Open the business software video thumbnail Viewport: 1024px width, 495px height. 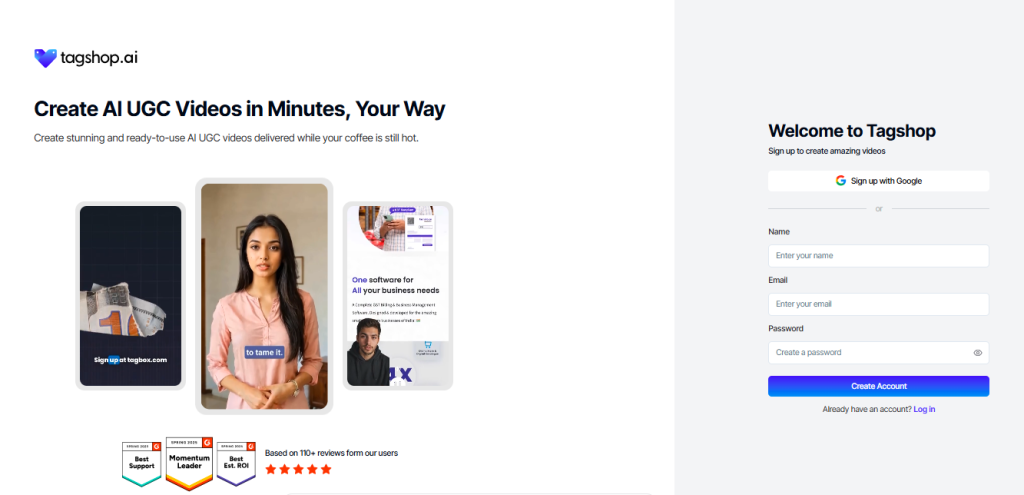(x=398, y=296)
